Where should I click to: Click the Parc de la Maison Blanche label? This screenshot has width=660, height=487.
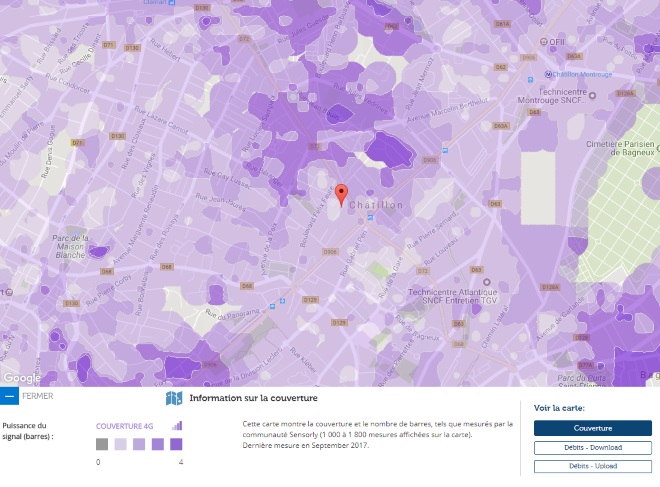click(x=68, y=244)
